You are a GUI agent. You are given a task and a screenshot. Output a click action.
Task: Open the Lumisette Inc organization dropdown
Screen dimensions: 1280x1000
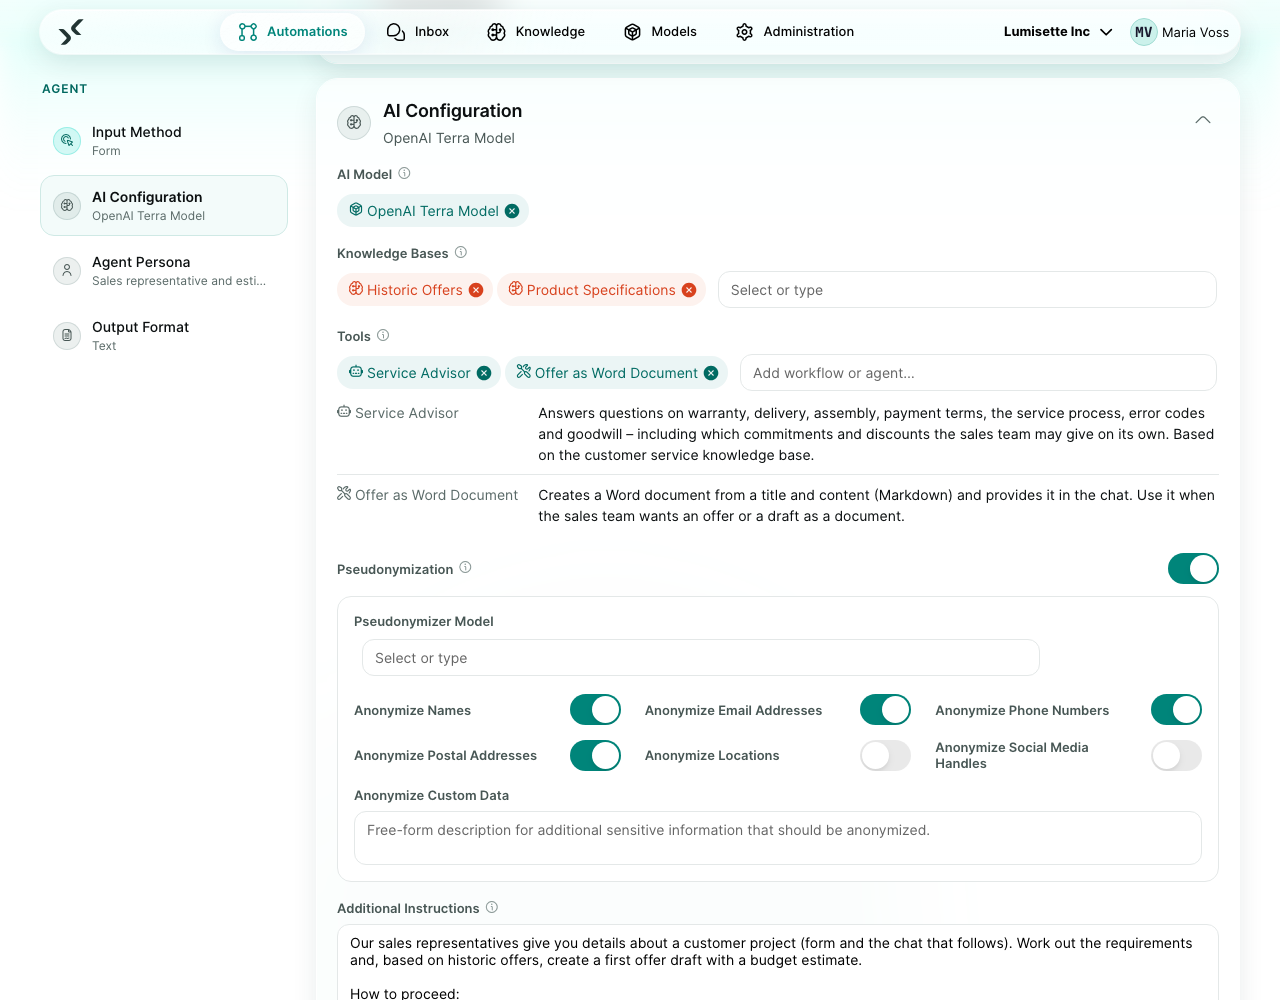point(1058,32)
